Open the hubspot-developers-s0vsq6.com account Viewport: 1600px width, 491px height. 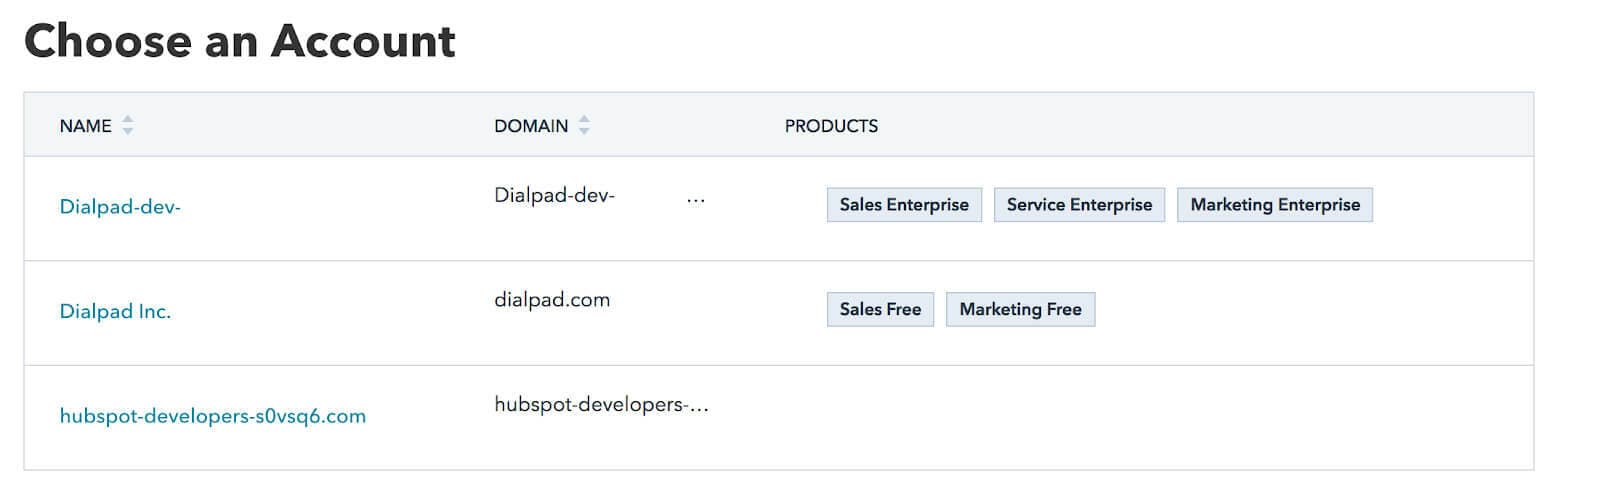(x=213, y=416)
